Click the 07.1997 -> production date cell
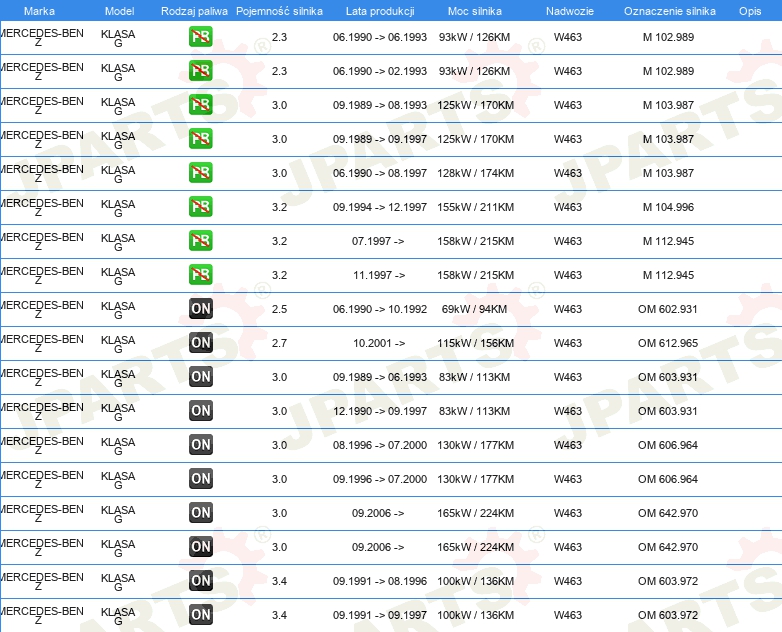The image size is (782, 632). coord(378,241)
